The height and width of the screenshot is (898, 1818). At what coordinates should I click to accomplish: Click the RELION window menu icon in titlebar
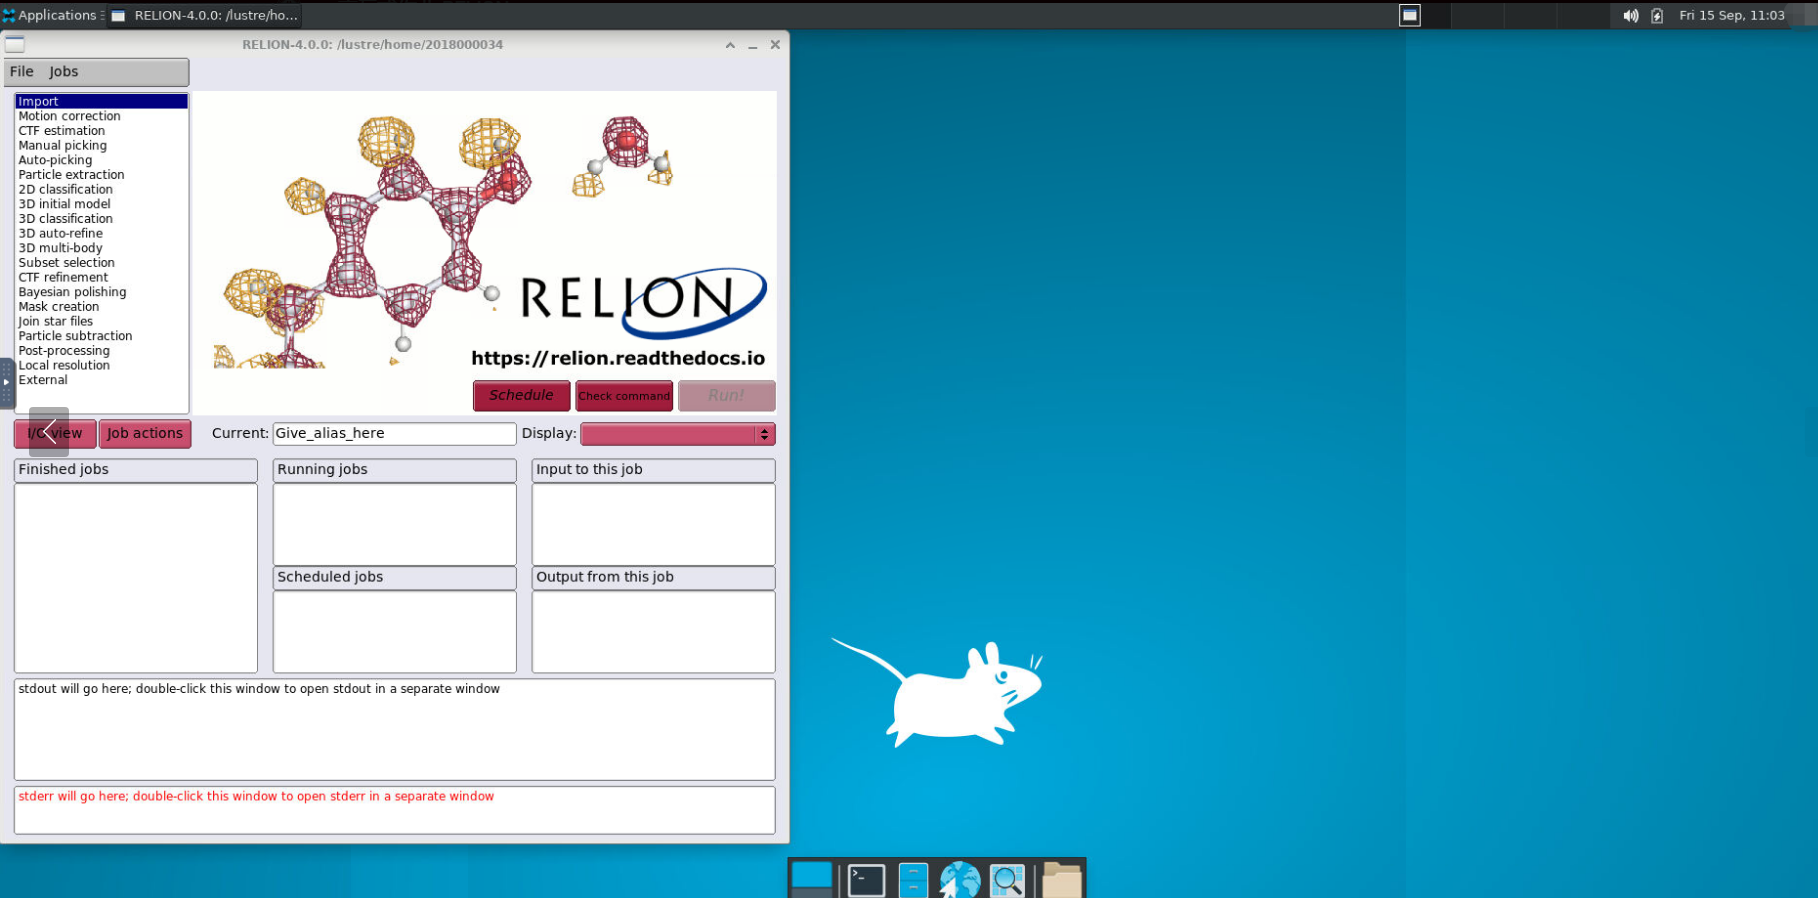[x=15, y=44]
